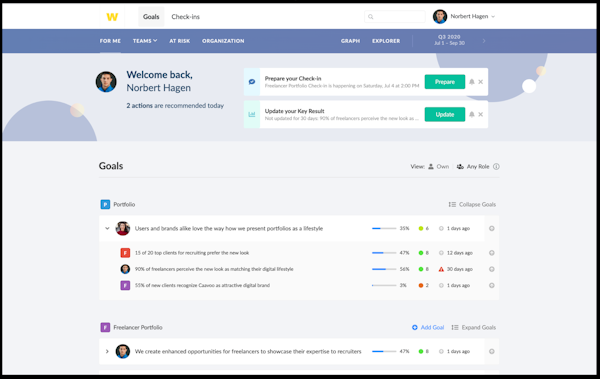Image resolution: width=600 pixels, height=379 pixels.
Task: Dismiss the Prepare your Check-in card
Action: [481, 82]
